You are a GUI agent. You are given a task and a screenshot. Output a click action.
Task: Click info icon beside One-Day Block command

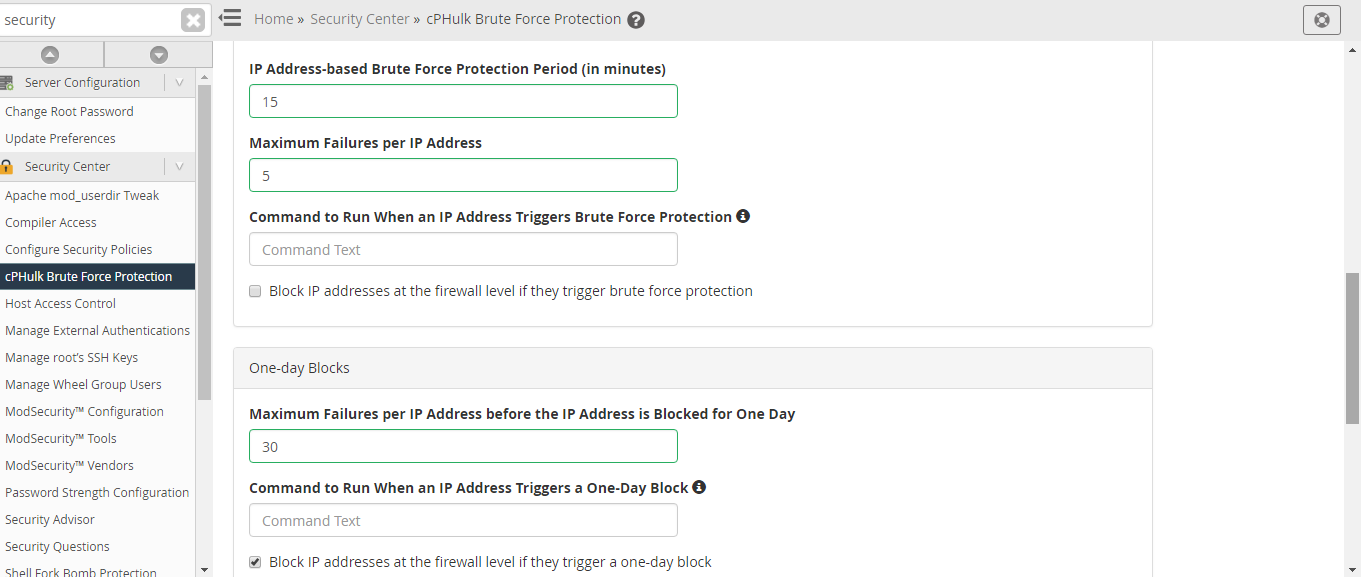pyautogui.click(x=699, y=487)
